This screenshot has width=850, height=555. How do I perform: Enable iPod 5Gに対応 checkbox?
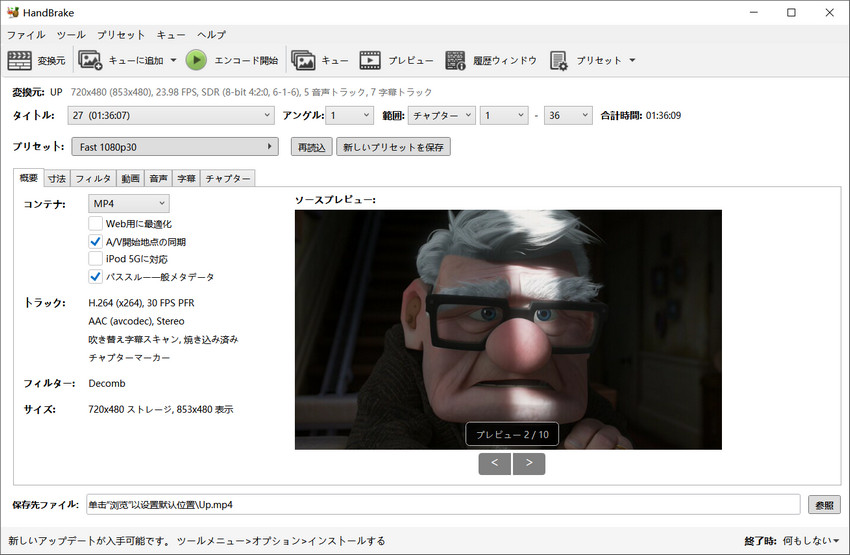[95, 259]
